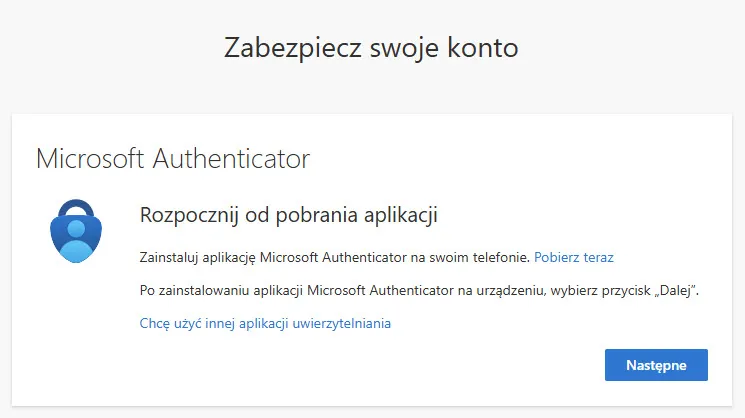The width and height of the screenshot is (745, 418).
Task: Click the "Rozpocznij od pobrania aplikacji" subheading
Action: (x=288, y=214)
